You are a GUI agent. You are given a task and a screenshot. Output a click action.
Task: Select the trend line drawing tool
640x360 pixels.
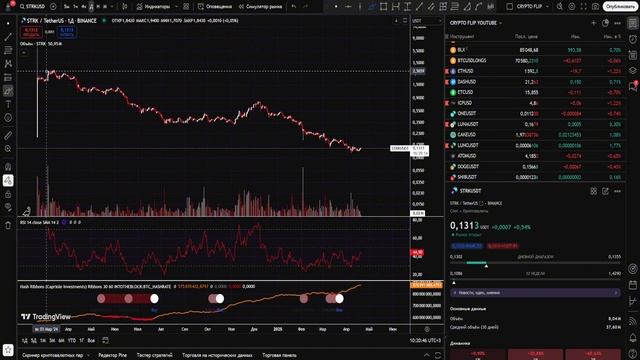8,37
